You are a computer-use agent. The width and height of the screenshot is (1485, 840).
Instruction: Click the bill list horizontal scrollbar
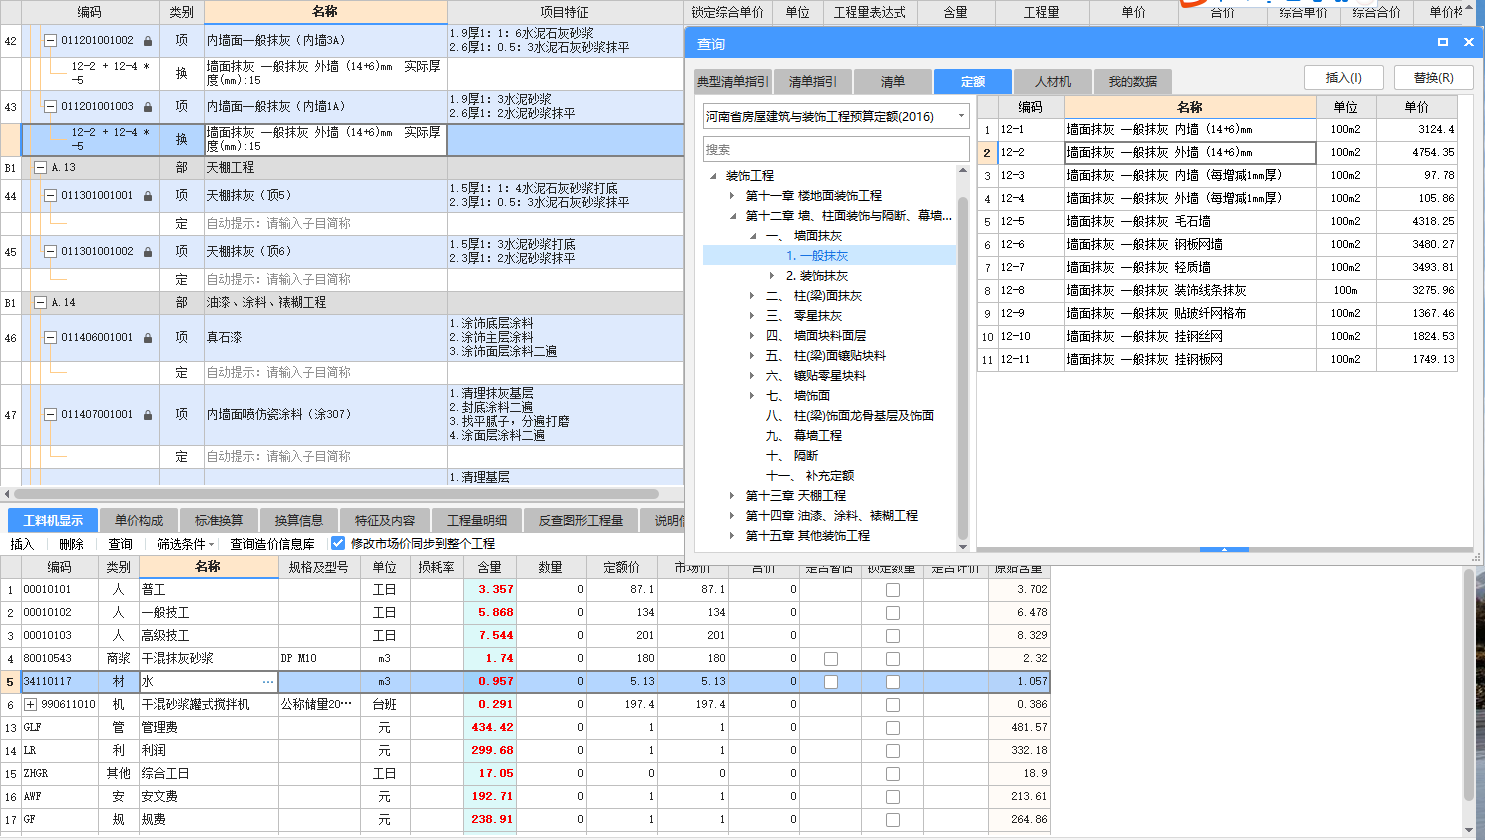(x=336, y=494)
